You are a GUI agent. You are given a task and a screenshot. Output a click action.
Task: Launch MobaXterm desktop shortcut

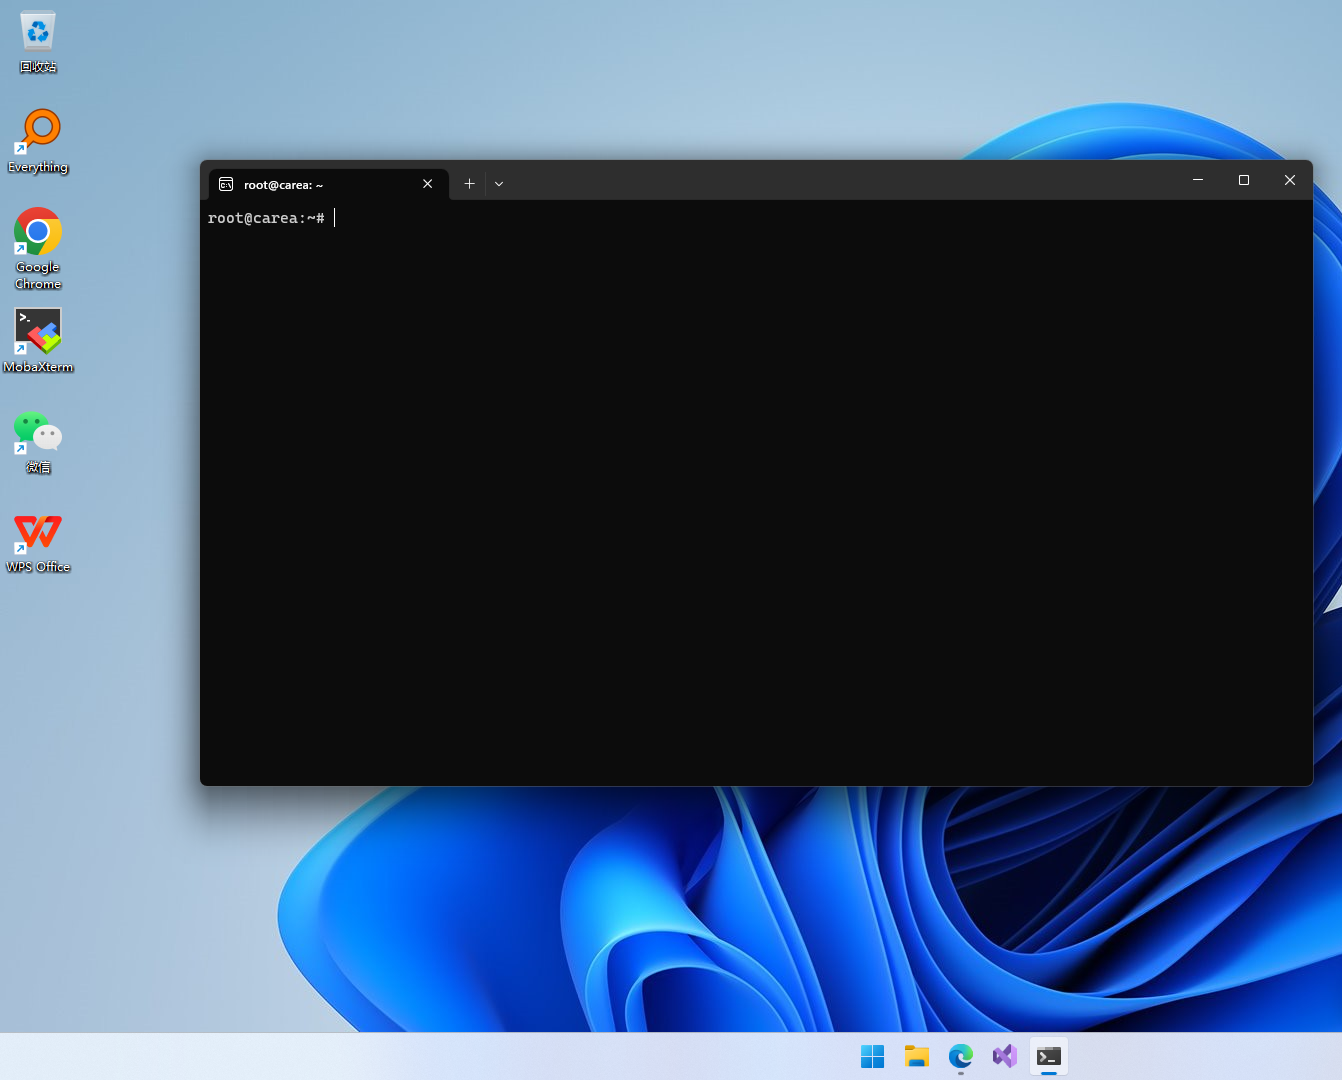tap(38, 340)
